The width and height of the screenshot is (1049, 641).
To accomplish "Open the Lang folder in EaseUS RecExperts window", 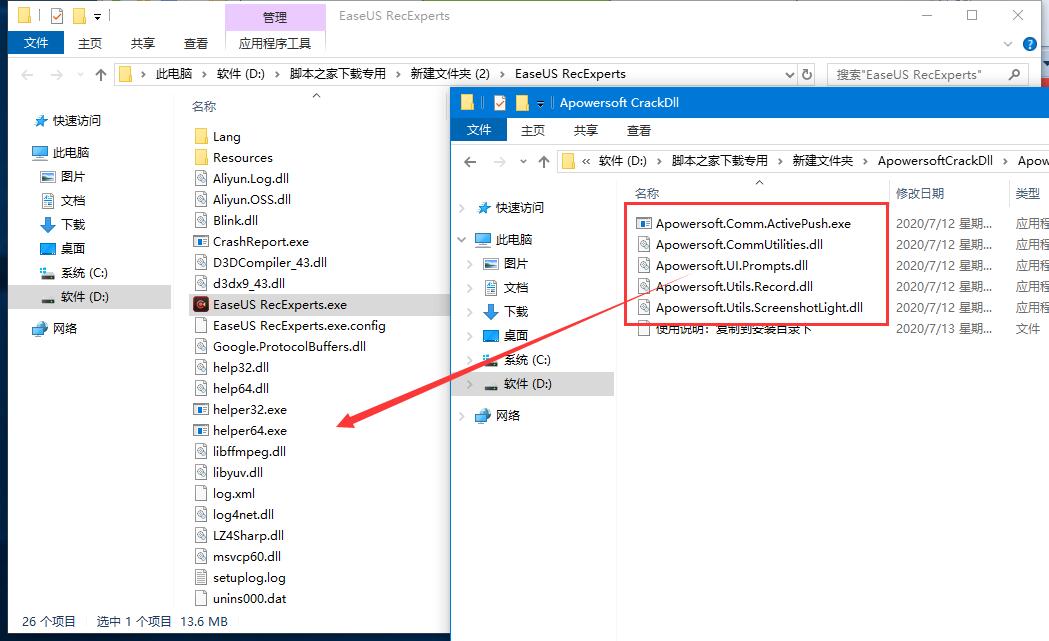I will tap(226, 136).
